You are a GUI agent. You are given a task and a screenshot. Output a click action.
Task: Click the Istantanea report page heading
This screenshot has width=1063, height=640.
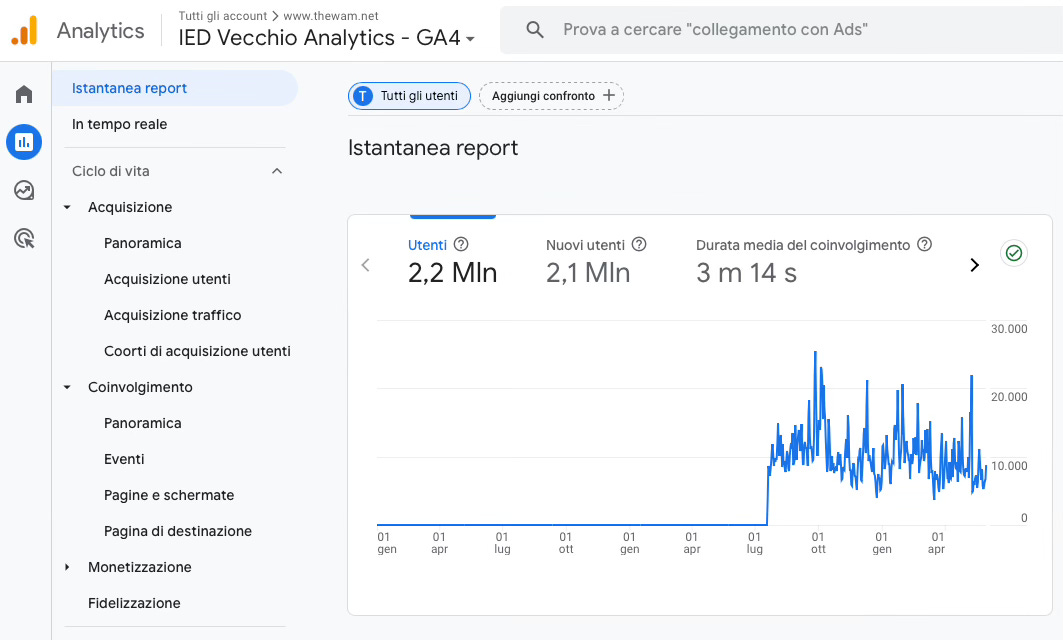click(433, 148)
